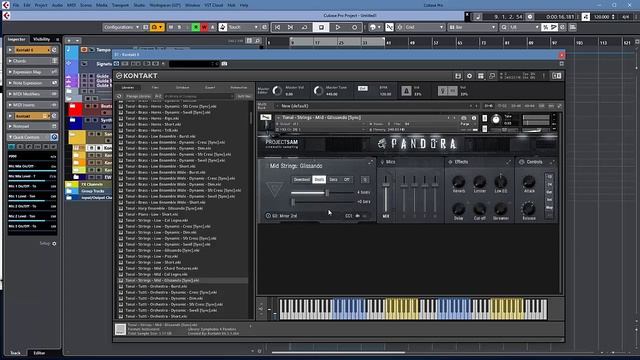This screenshot has height=360, width=640.
Task: Expand the Expression Map inspector section
Action: pyautogui.click(x=32, y=72)
